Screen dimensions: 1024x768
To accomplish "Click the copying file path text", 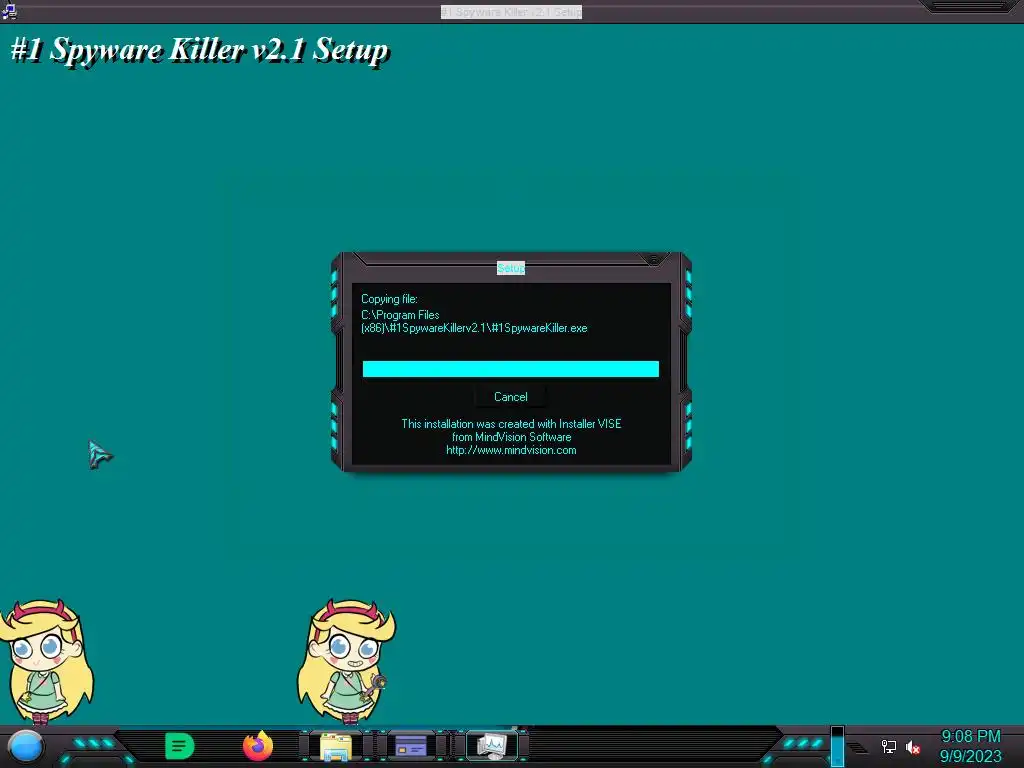I will coord(474,321).
